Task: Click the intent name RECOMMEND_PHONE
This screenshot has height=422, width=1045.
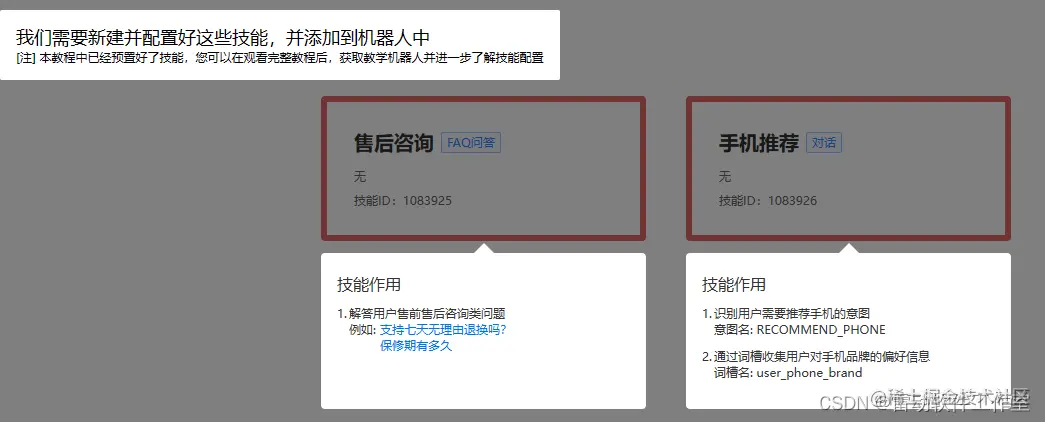Action: point(821,330)
